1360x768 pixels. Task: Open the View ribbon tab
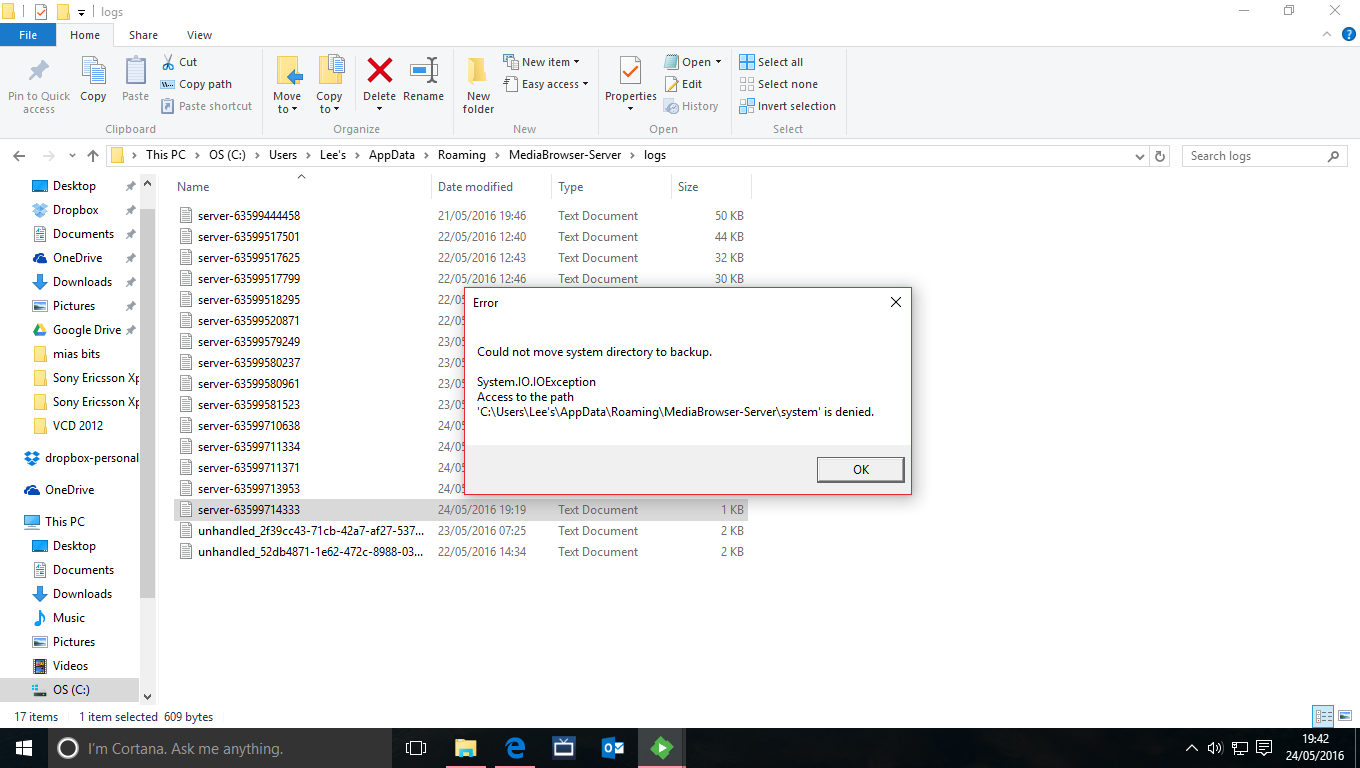click(198, 34)
